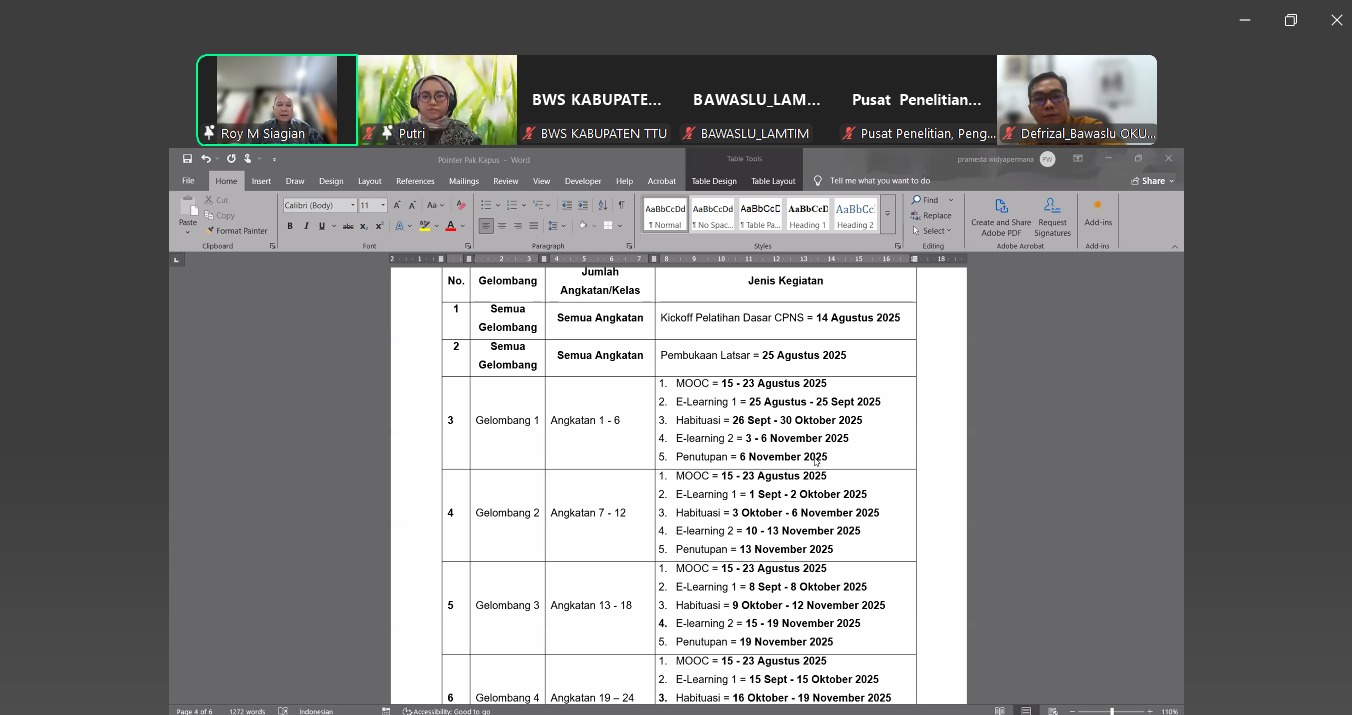Open the Font dialog launcher
This screenshot has height=715, width=1352.
[x=468, y=246]
